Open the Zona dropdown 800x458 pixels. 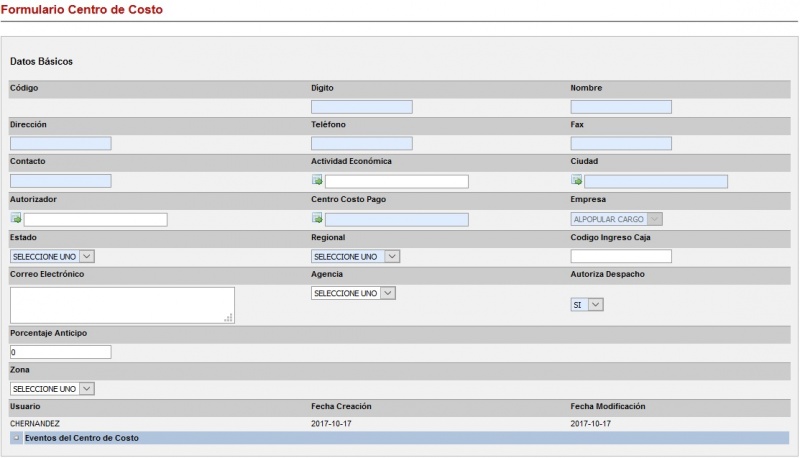pyautogui.click(x=52, y=388)
